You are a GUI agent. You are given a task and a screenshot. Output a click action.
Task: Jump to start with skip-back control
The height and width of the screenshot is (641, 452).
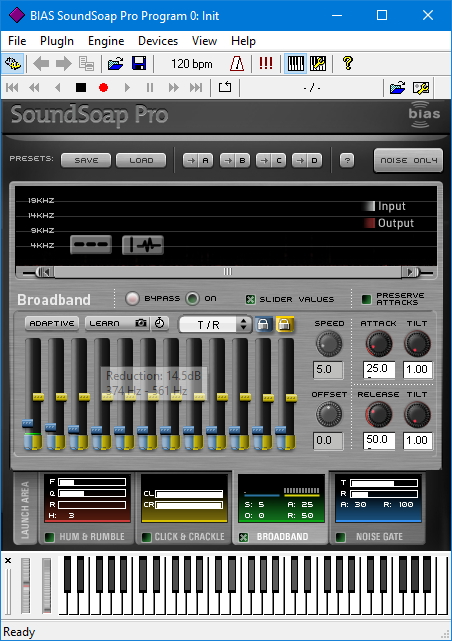[x=12, y=87]
